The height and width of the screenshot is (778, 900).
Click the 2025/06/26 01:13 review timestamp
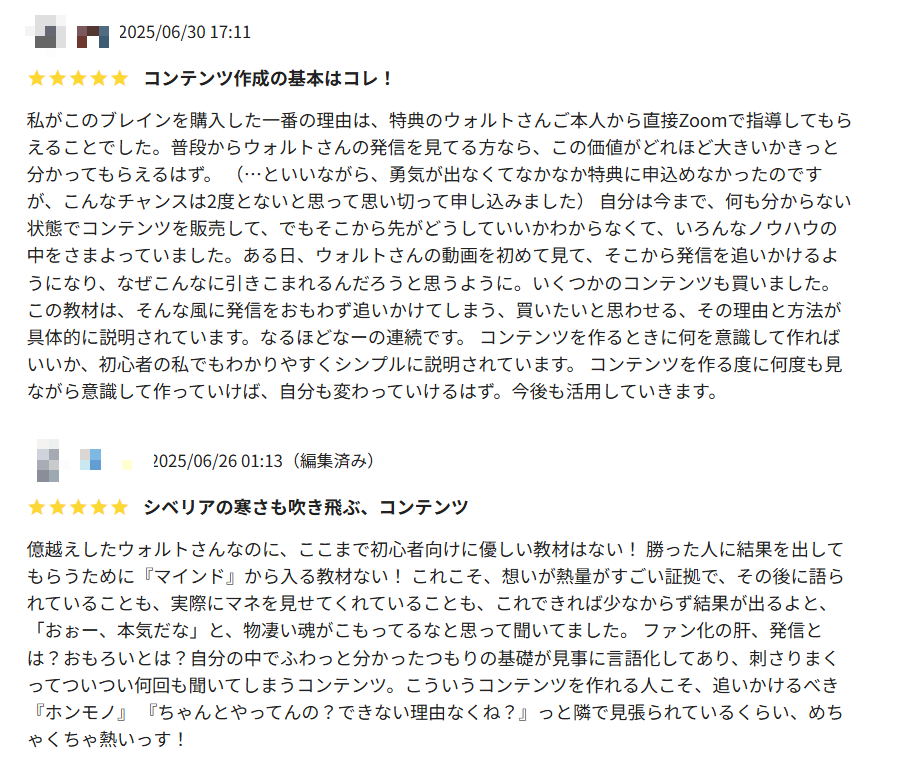tap(218, 461)
